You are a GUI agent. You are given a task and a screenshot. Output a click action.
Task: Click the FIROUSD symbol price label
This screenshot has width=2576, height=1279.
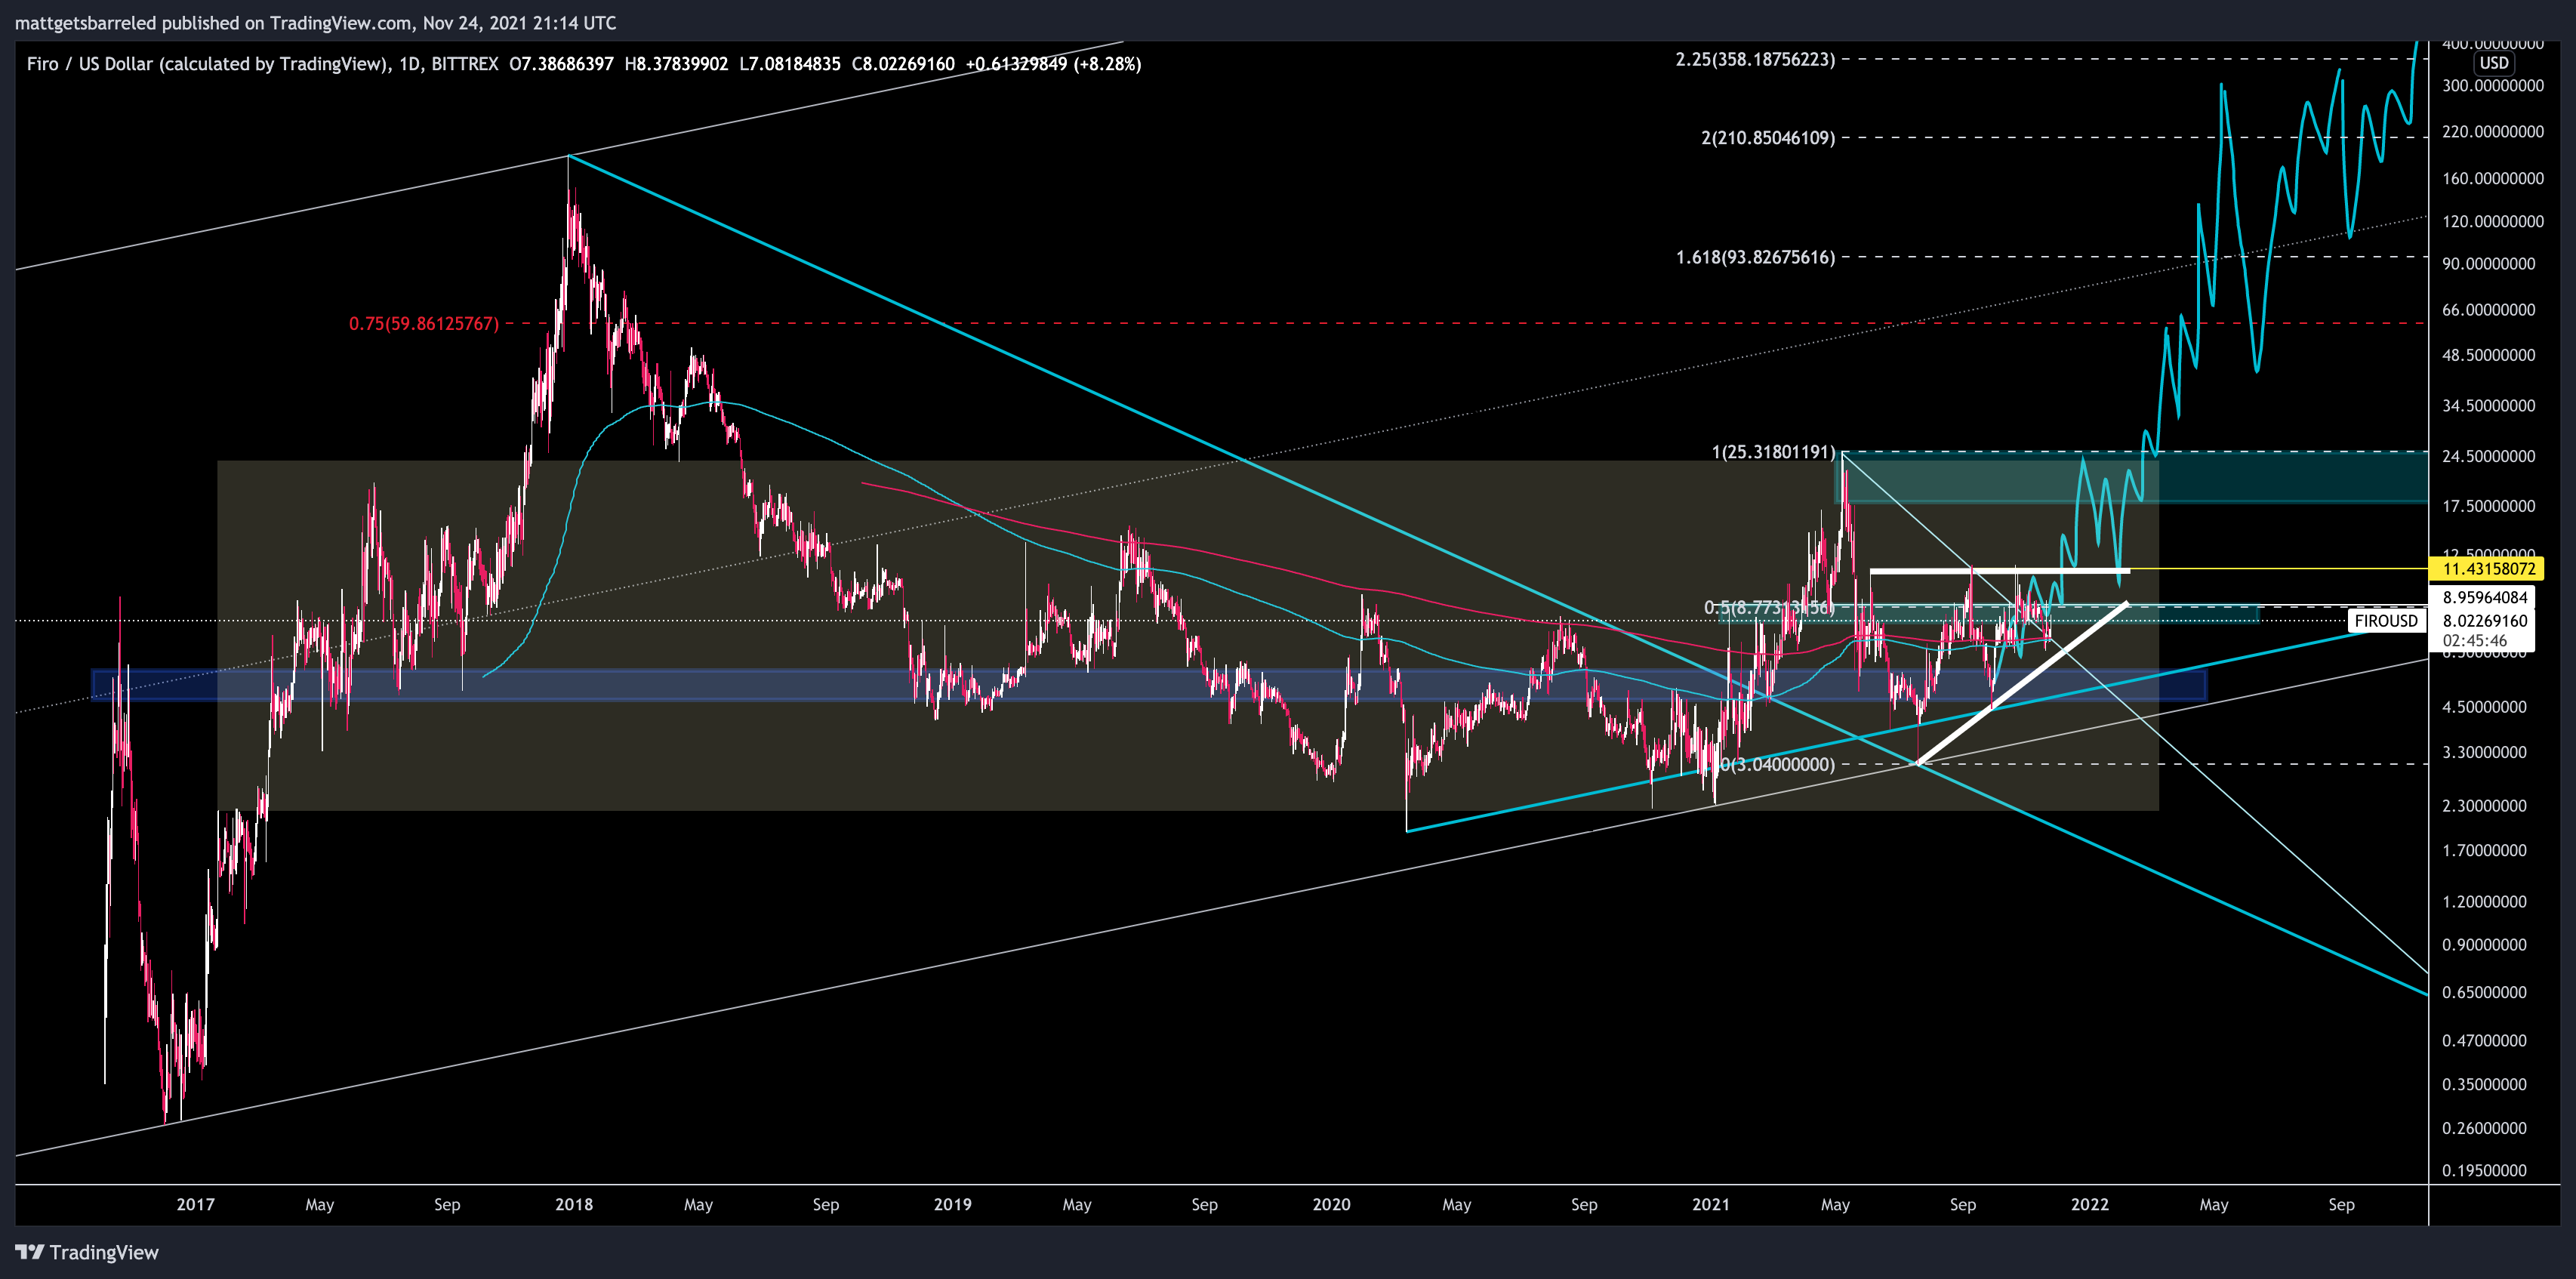click(2385, 621)
